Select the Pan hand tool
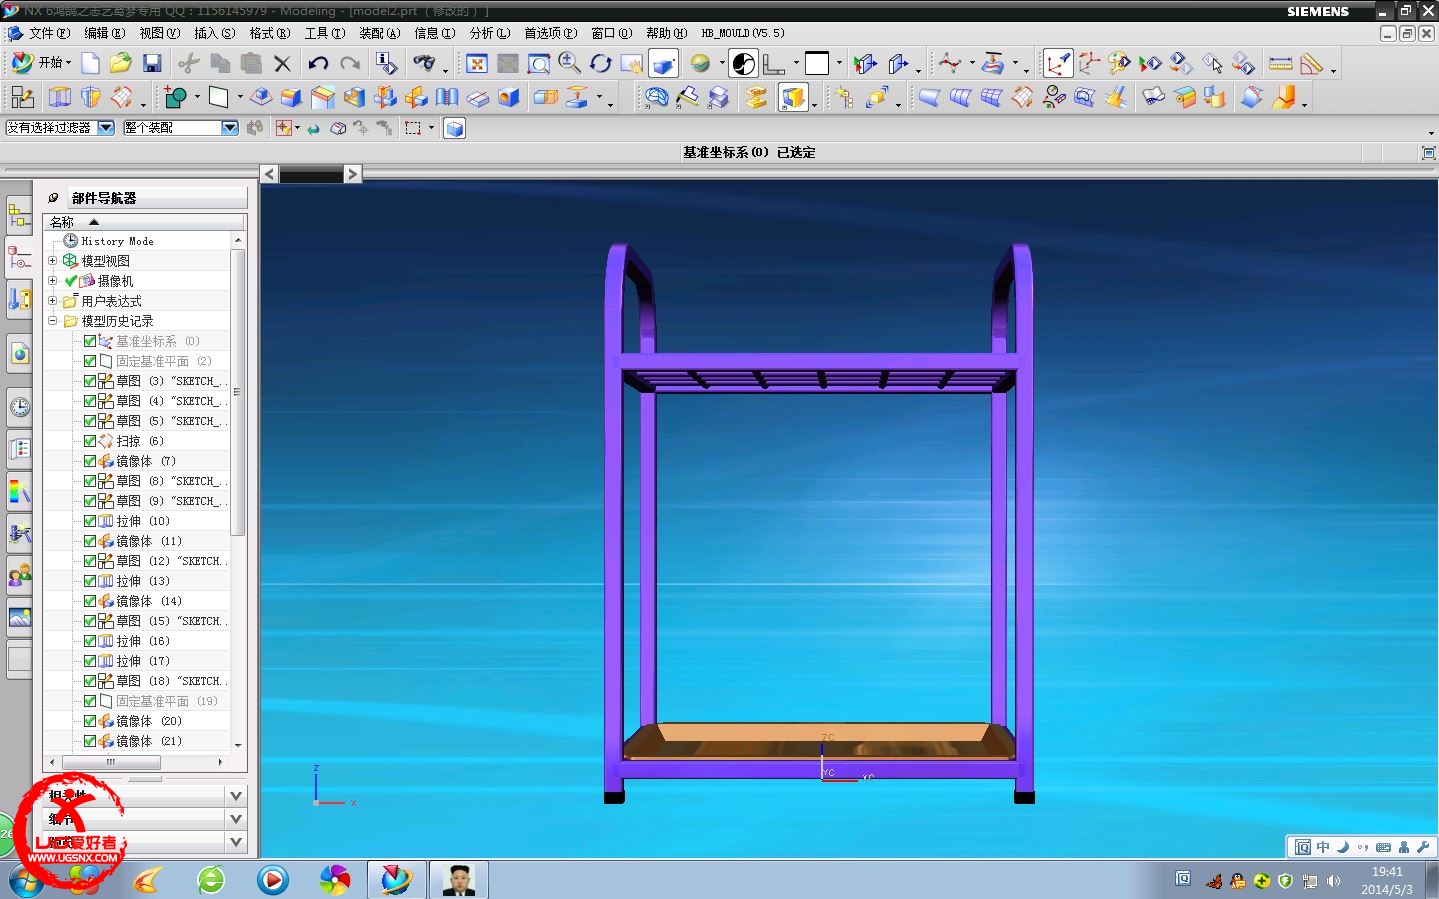The height and width of the screenshot is (899, 1439). [631, 64]
